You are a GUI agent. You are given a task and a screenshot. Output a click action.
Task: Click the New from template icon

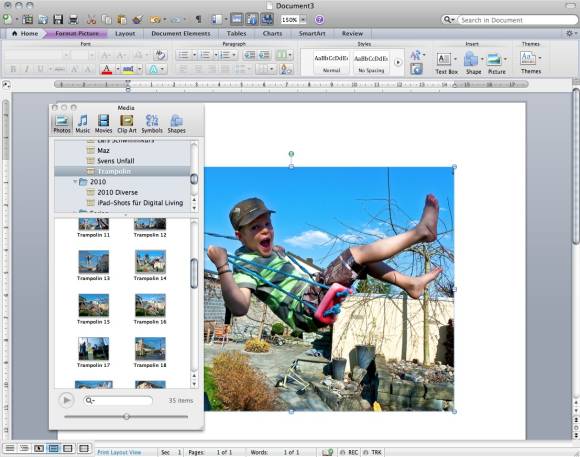(28, 19)
